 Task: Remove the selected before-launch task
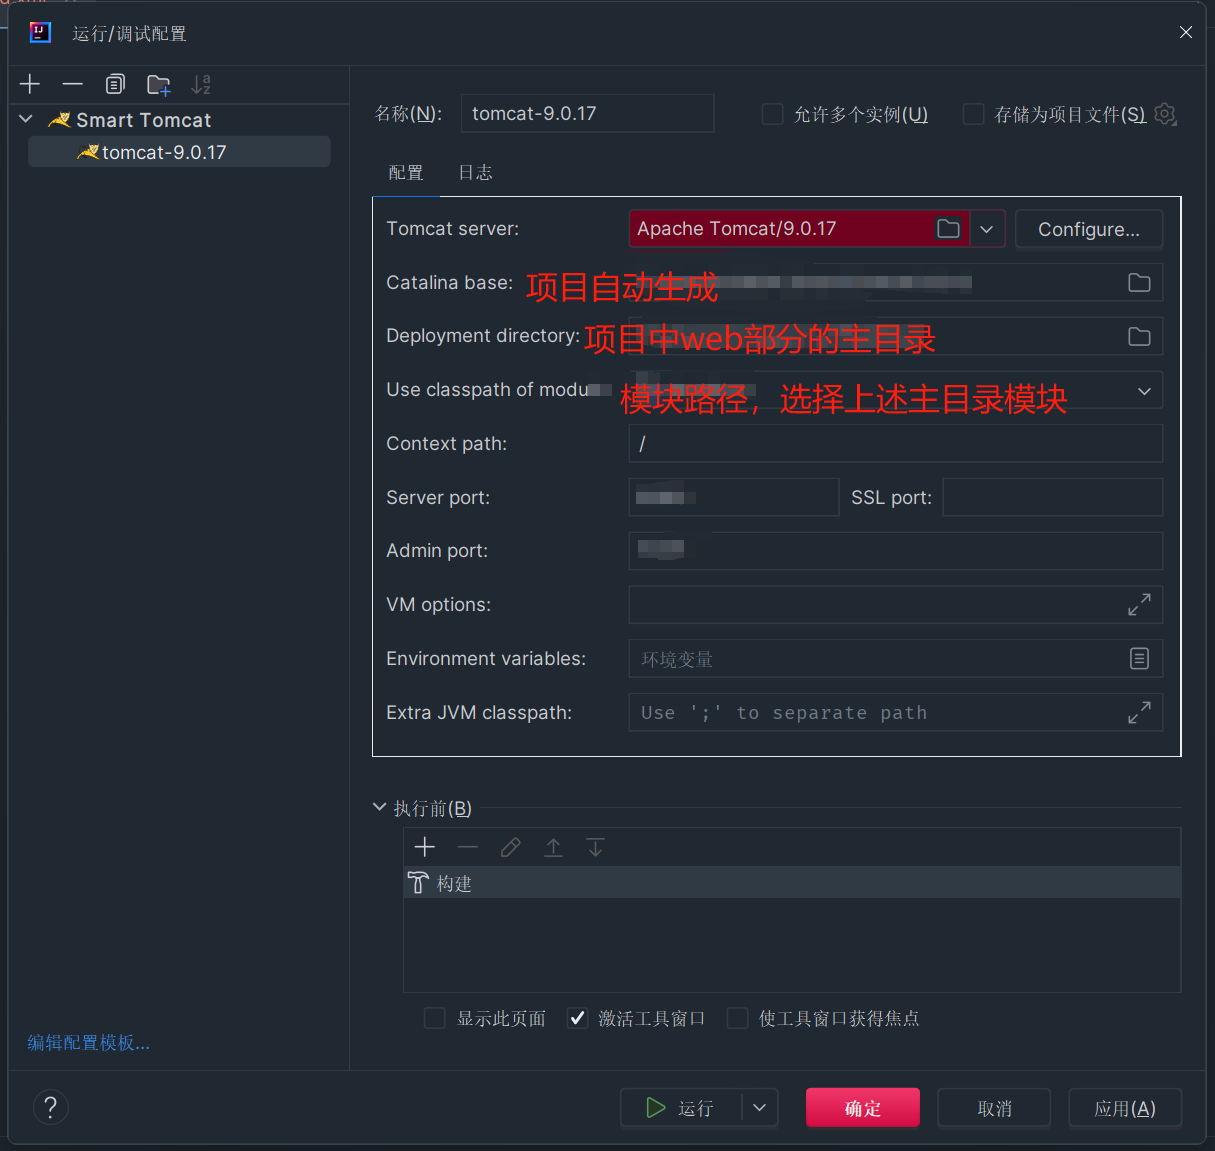click(x=468, y=847)
